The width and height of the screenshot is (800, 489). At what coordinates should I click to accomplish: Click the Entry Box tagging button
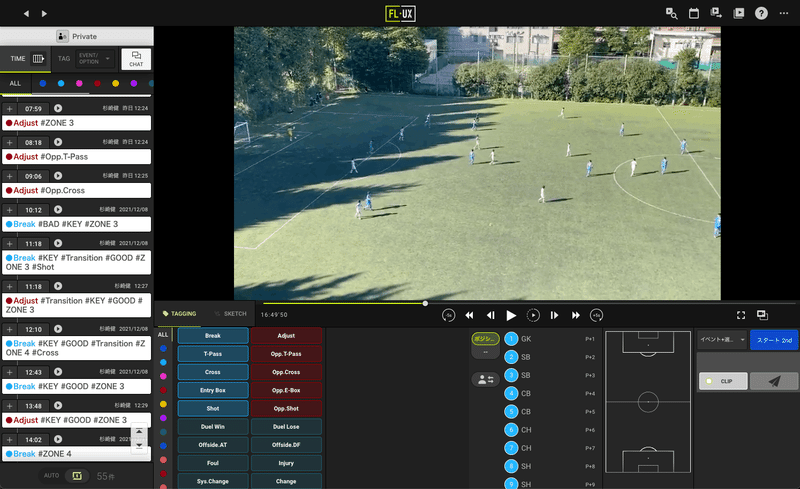coord(213,390)
